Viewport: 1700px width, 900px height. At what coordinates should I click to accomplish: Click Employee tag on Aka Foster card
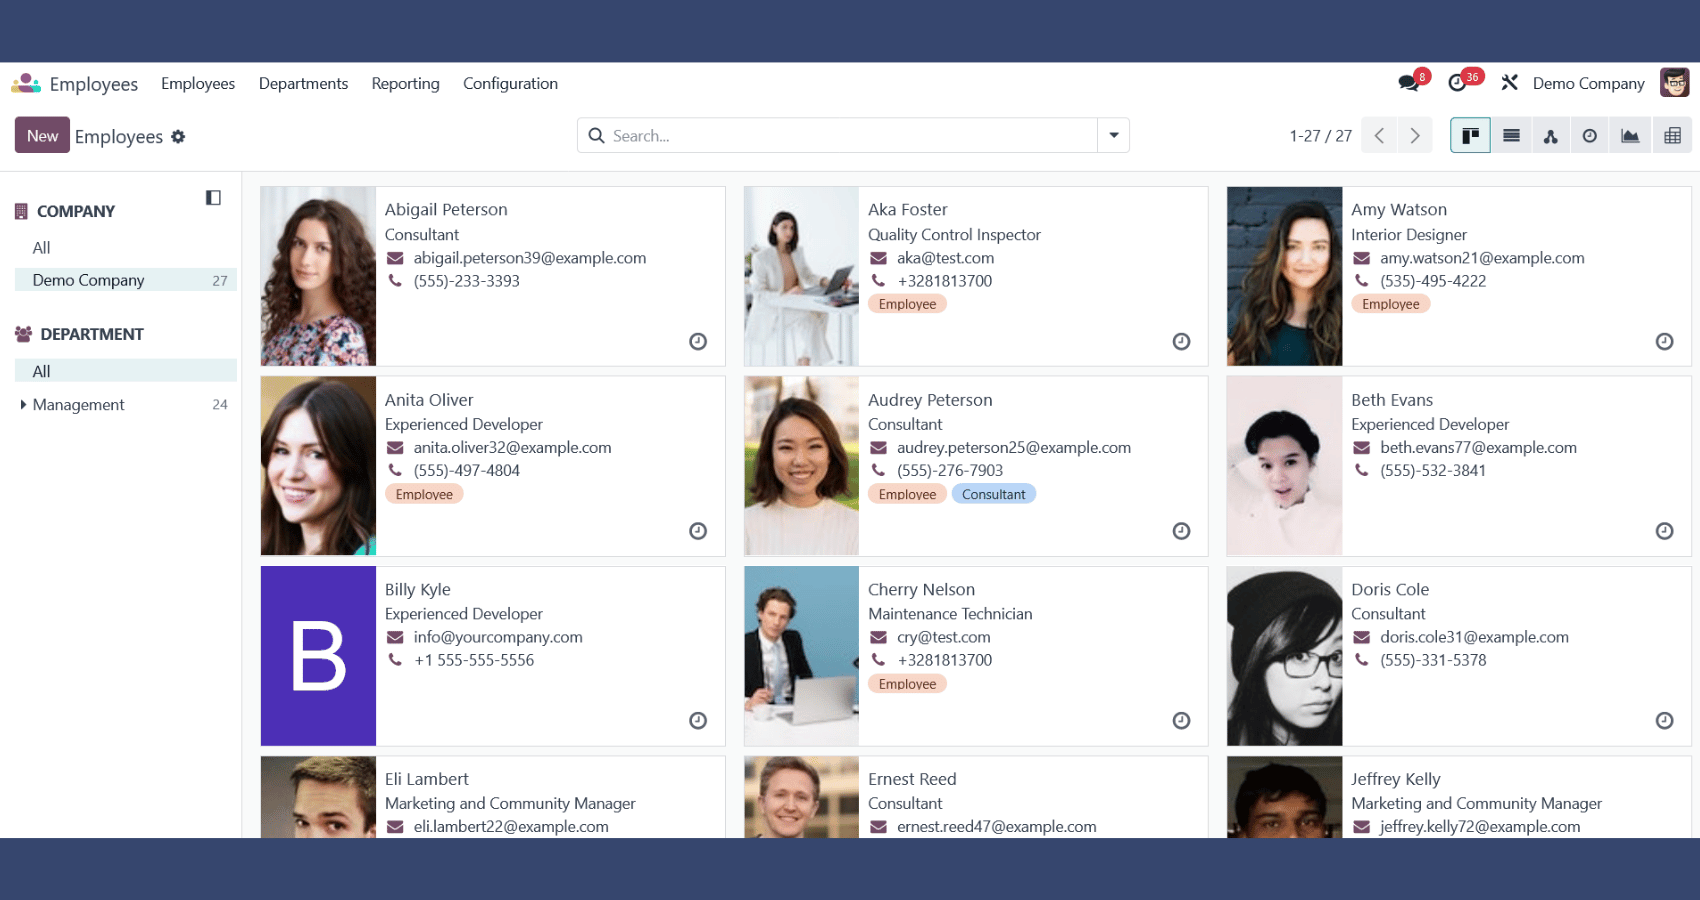pyautogui.click(x=907, y=304)
